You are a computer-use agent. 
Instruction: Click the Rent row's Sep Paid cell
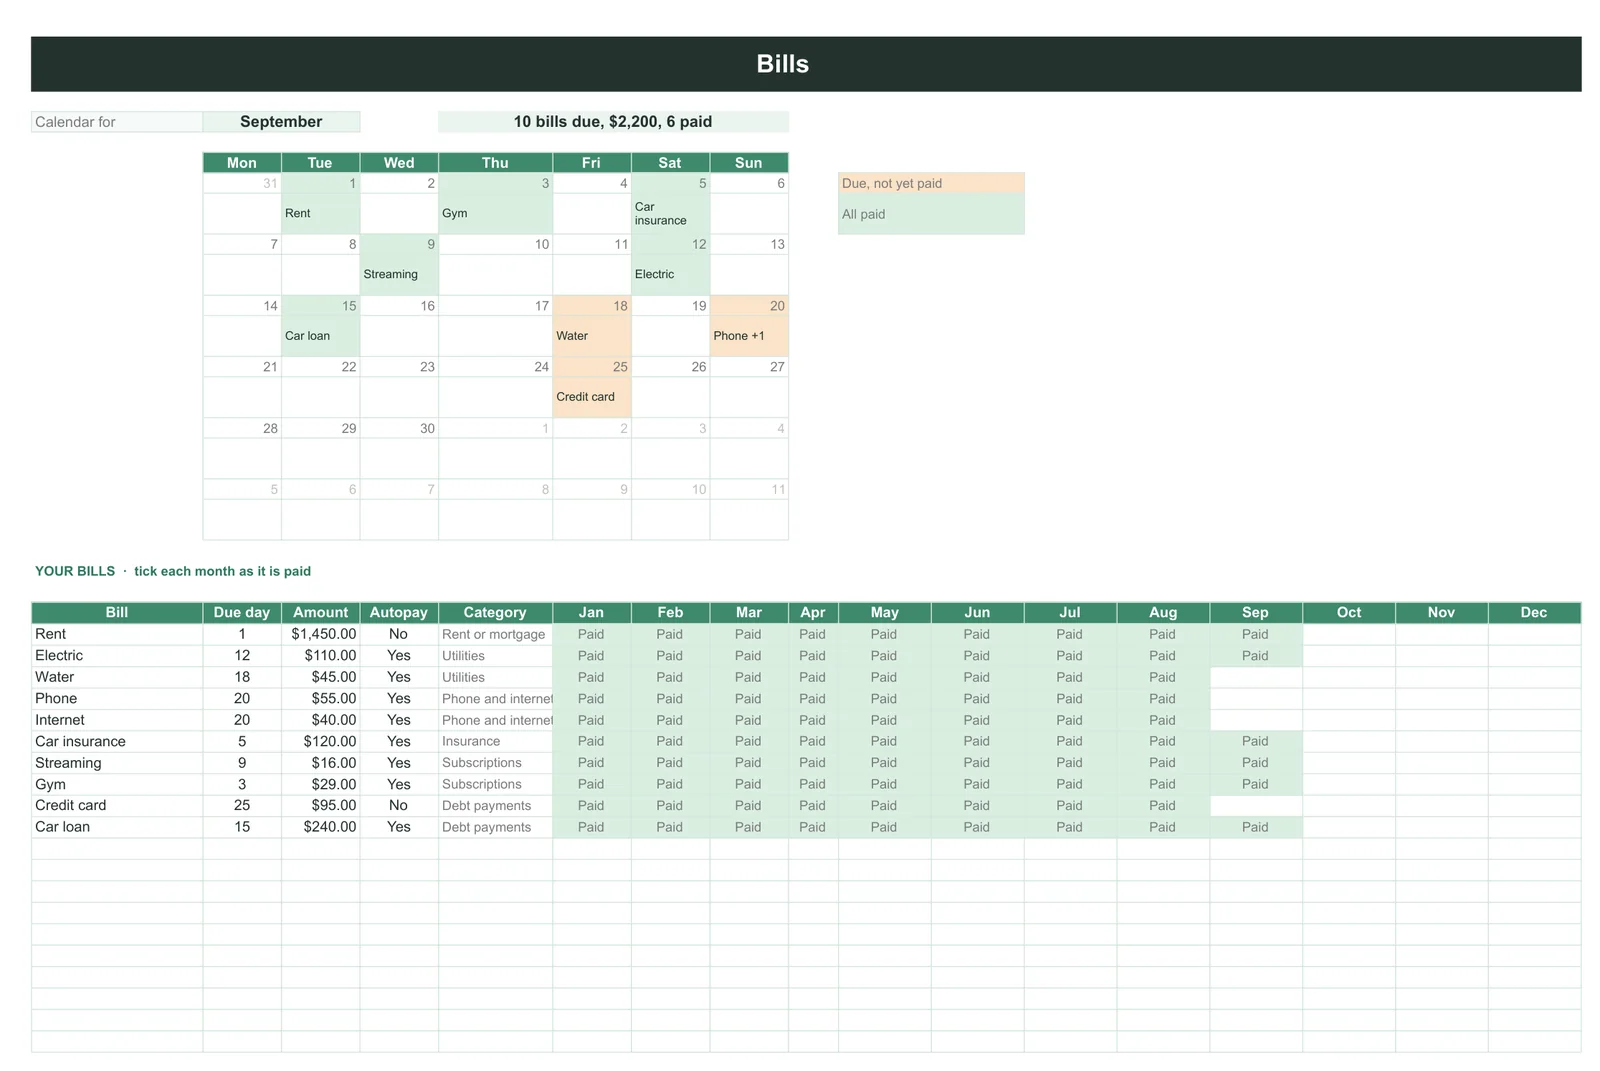pyautogui.click(x=1256, y=634)
